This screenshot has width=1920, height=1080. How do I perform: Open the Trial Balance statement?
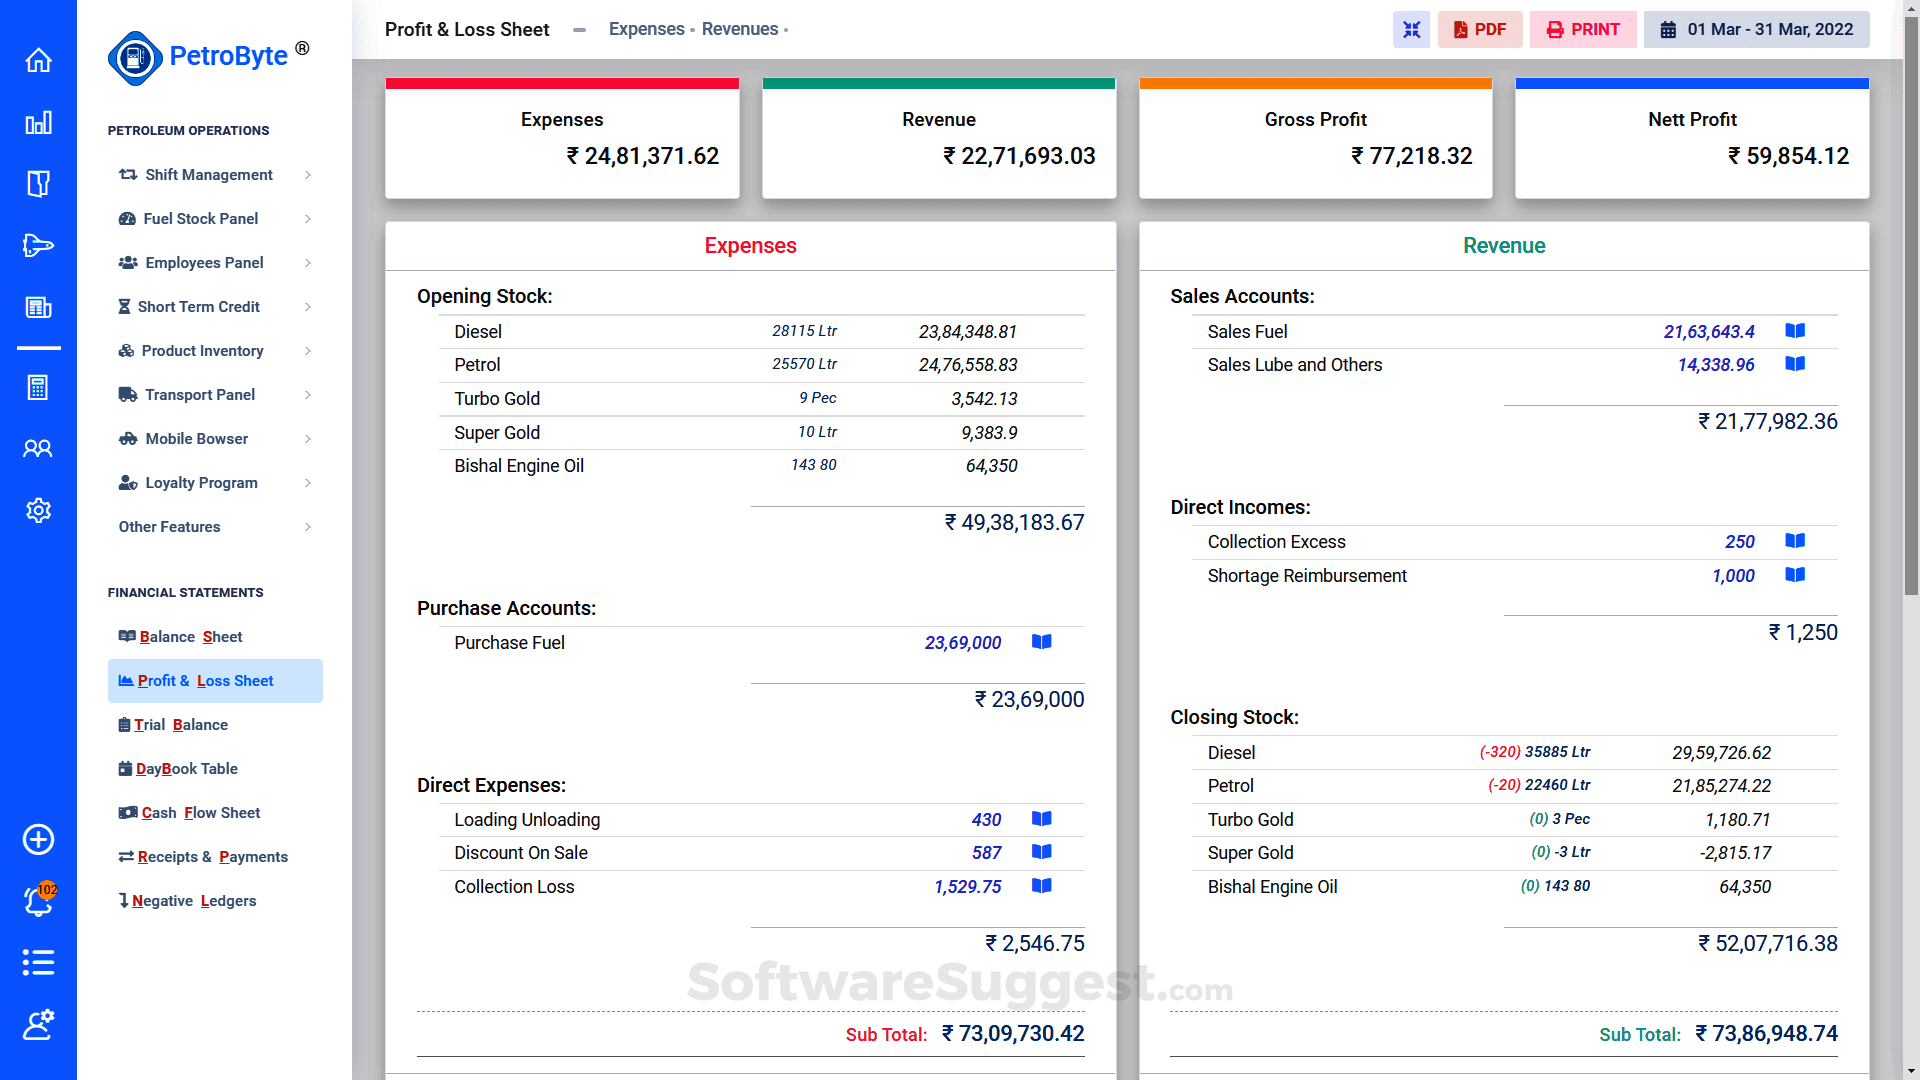point(181,724)
